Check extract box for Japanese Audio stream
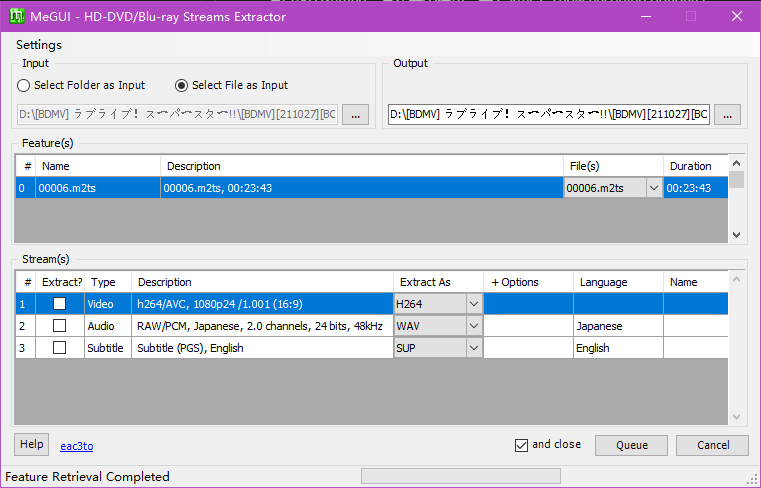This screenshot has height=488, width=761. (60, 326)
